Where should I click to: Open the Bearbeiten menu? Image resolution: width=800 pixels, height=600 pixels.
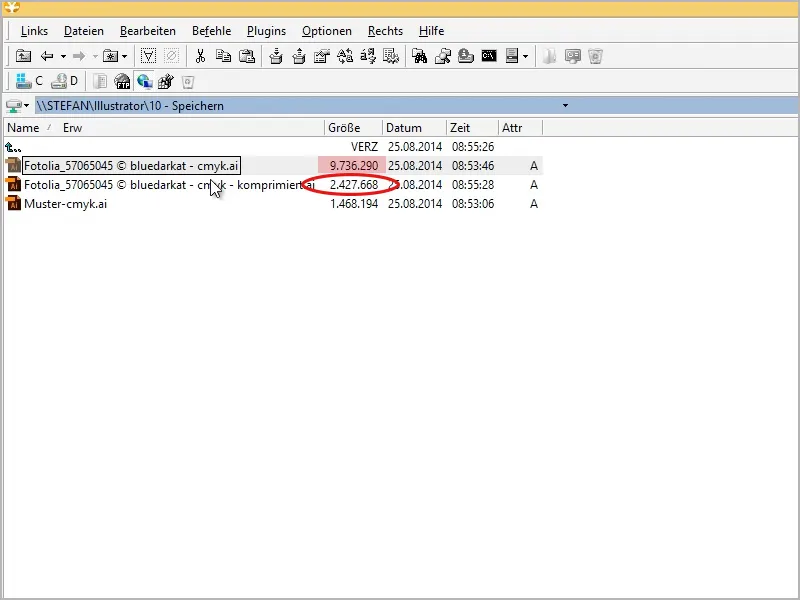click(148, 31)
